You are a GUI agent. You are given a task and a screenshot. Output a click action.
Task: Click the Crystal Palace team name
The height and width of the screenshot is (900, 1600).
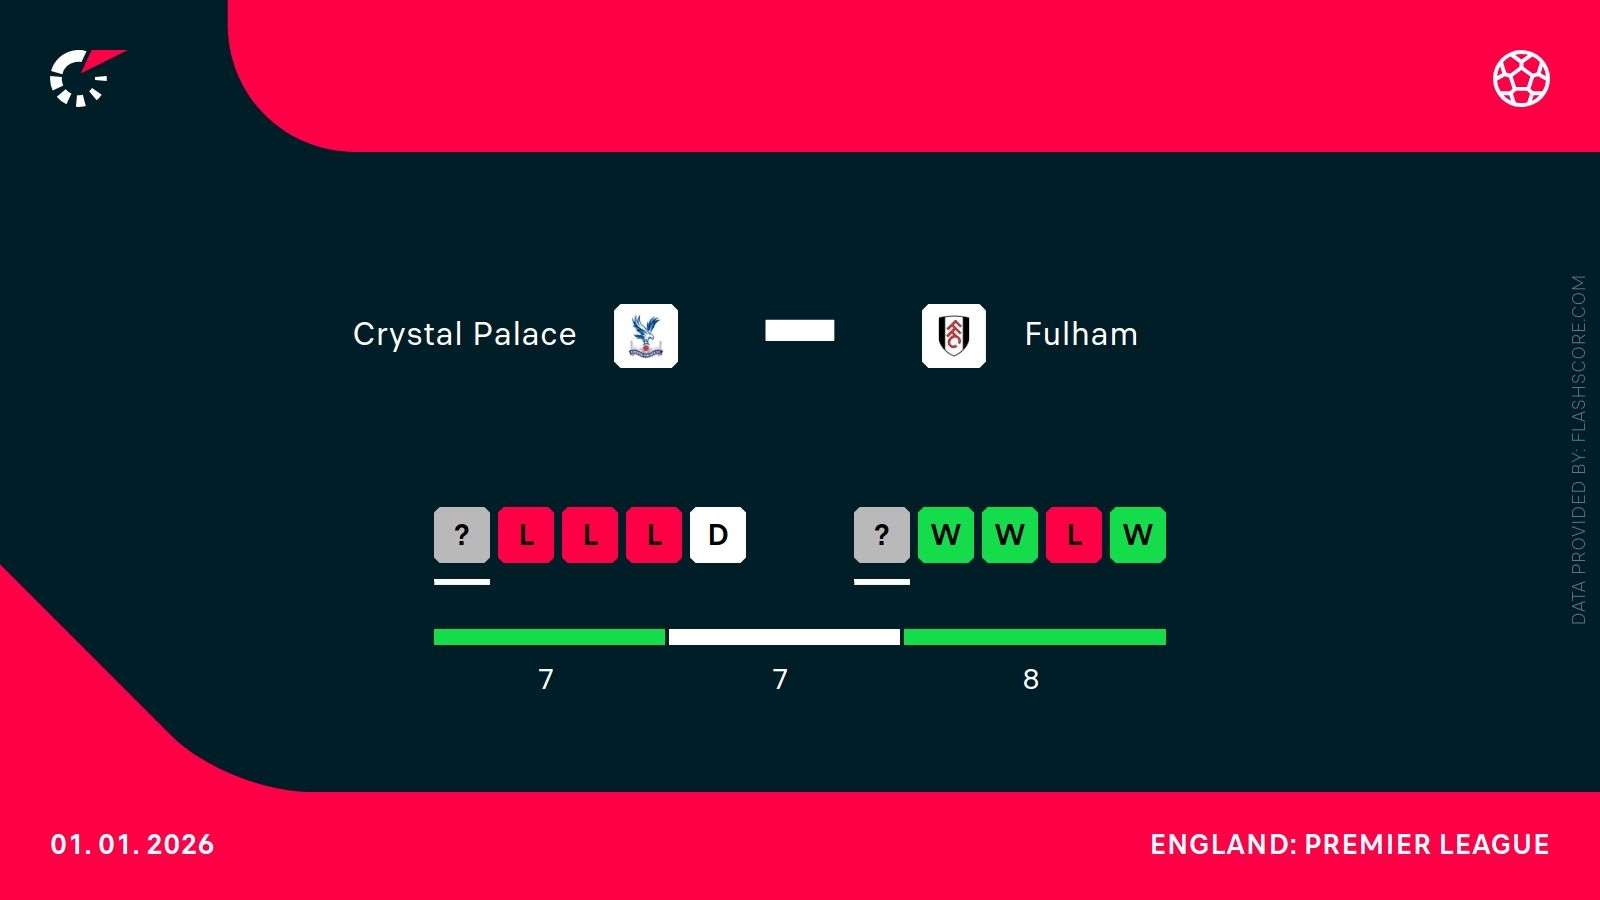tap(465, 334)
